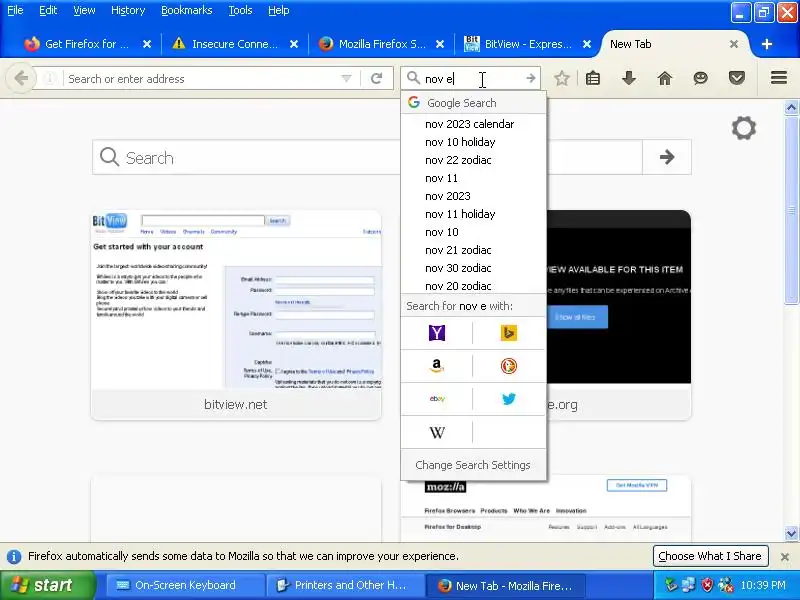
Task: Search with Yahoo engine icon
Action: pyautogui.click(x=437, y=333)
